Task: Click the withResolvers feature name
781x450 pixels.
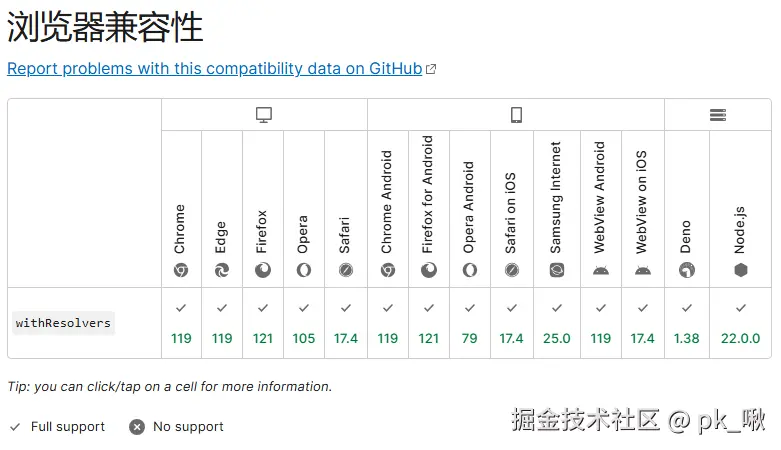Action: [x=63, y=323]
